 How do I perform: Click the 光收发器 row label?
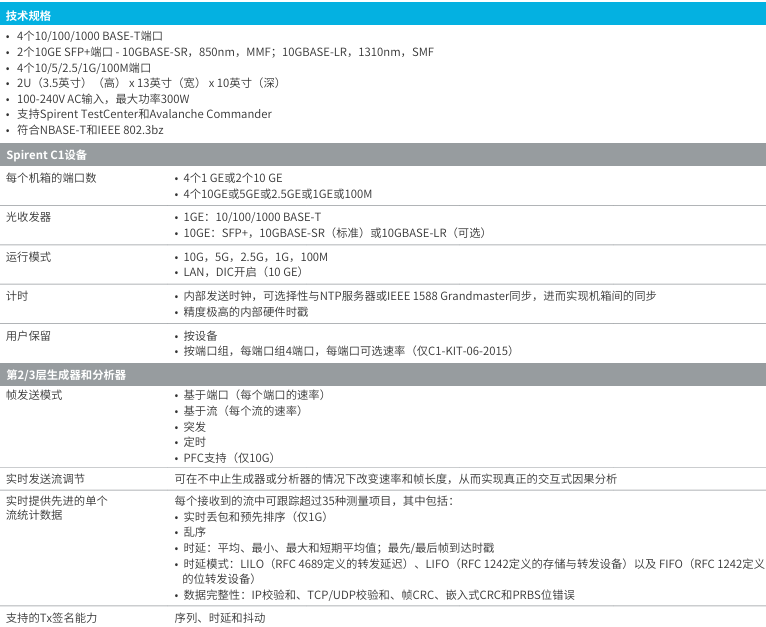28,217
